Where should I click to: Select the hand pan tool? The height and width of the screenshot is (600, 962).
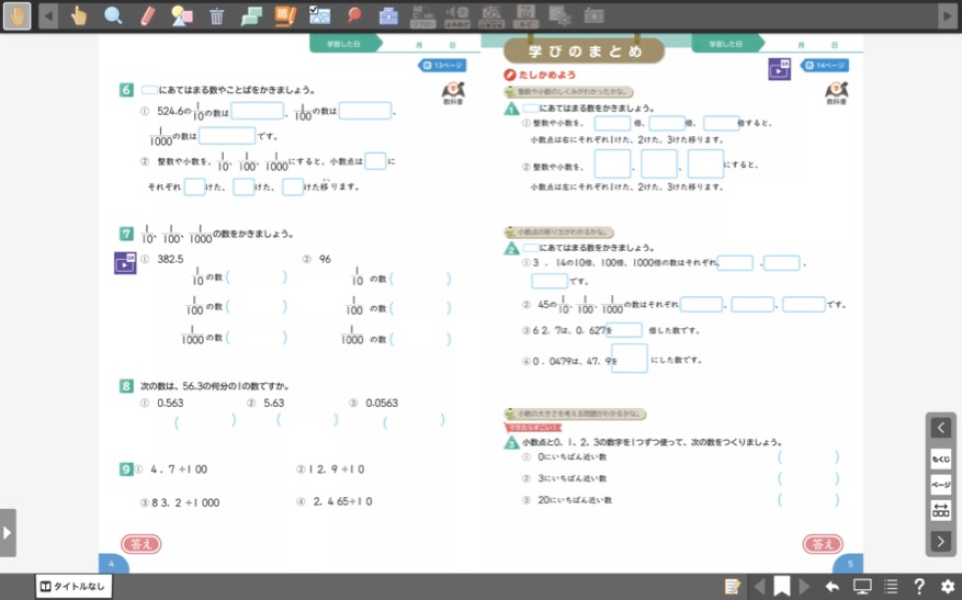click(x=17, y=15)
